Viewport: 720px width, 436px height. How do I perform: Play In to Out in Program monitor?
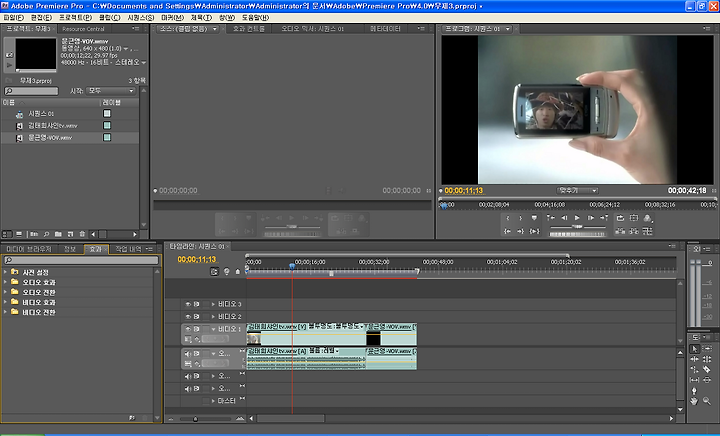pyautogui.click(x=534, y=231)
